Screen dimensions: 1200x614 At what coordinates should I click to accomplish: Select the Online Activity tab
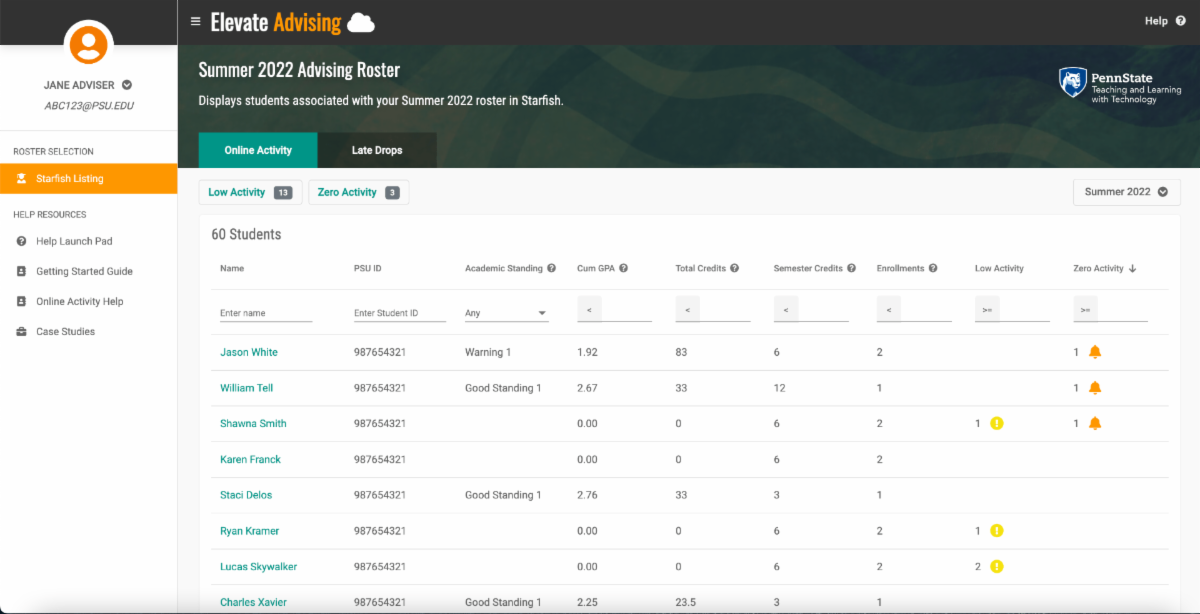[258, 150]
